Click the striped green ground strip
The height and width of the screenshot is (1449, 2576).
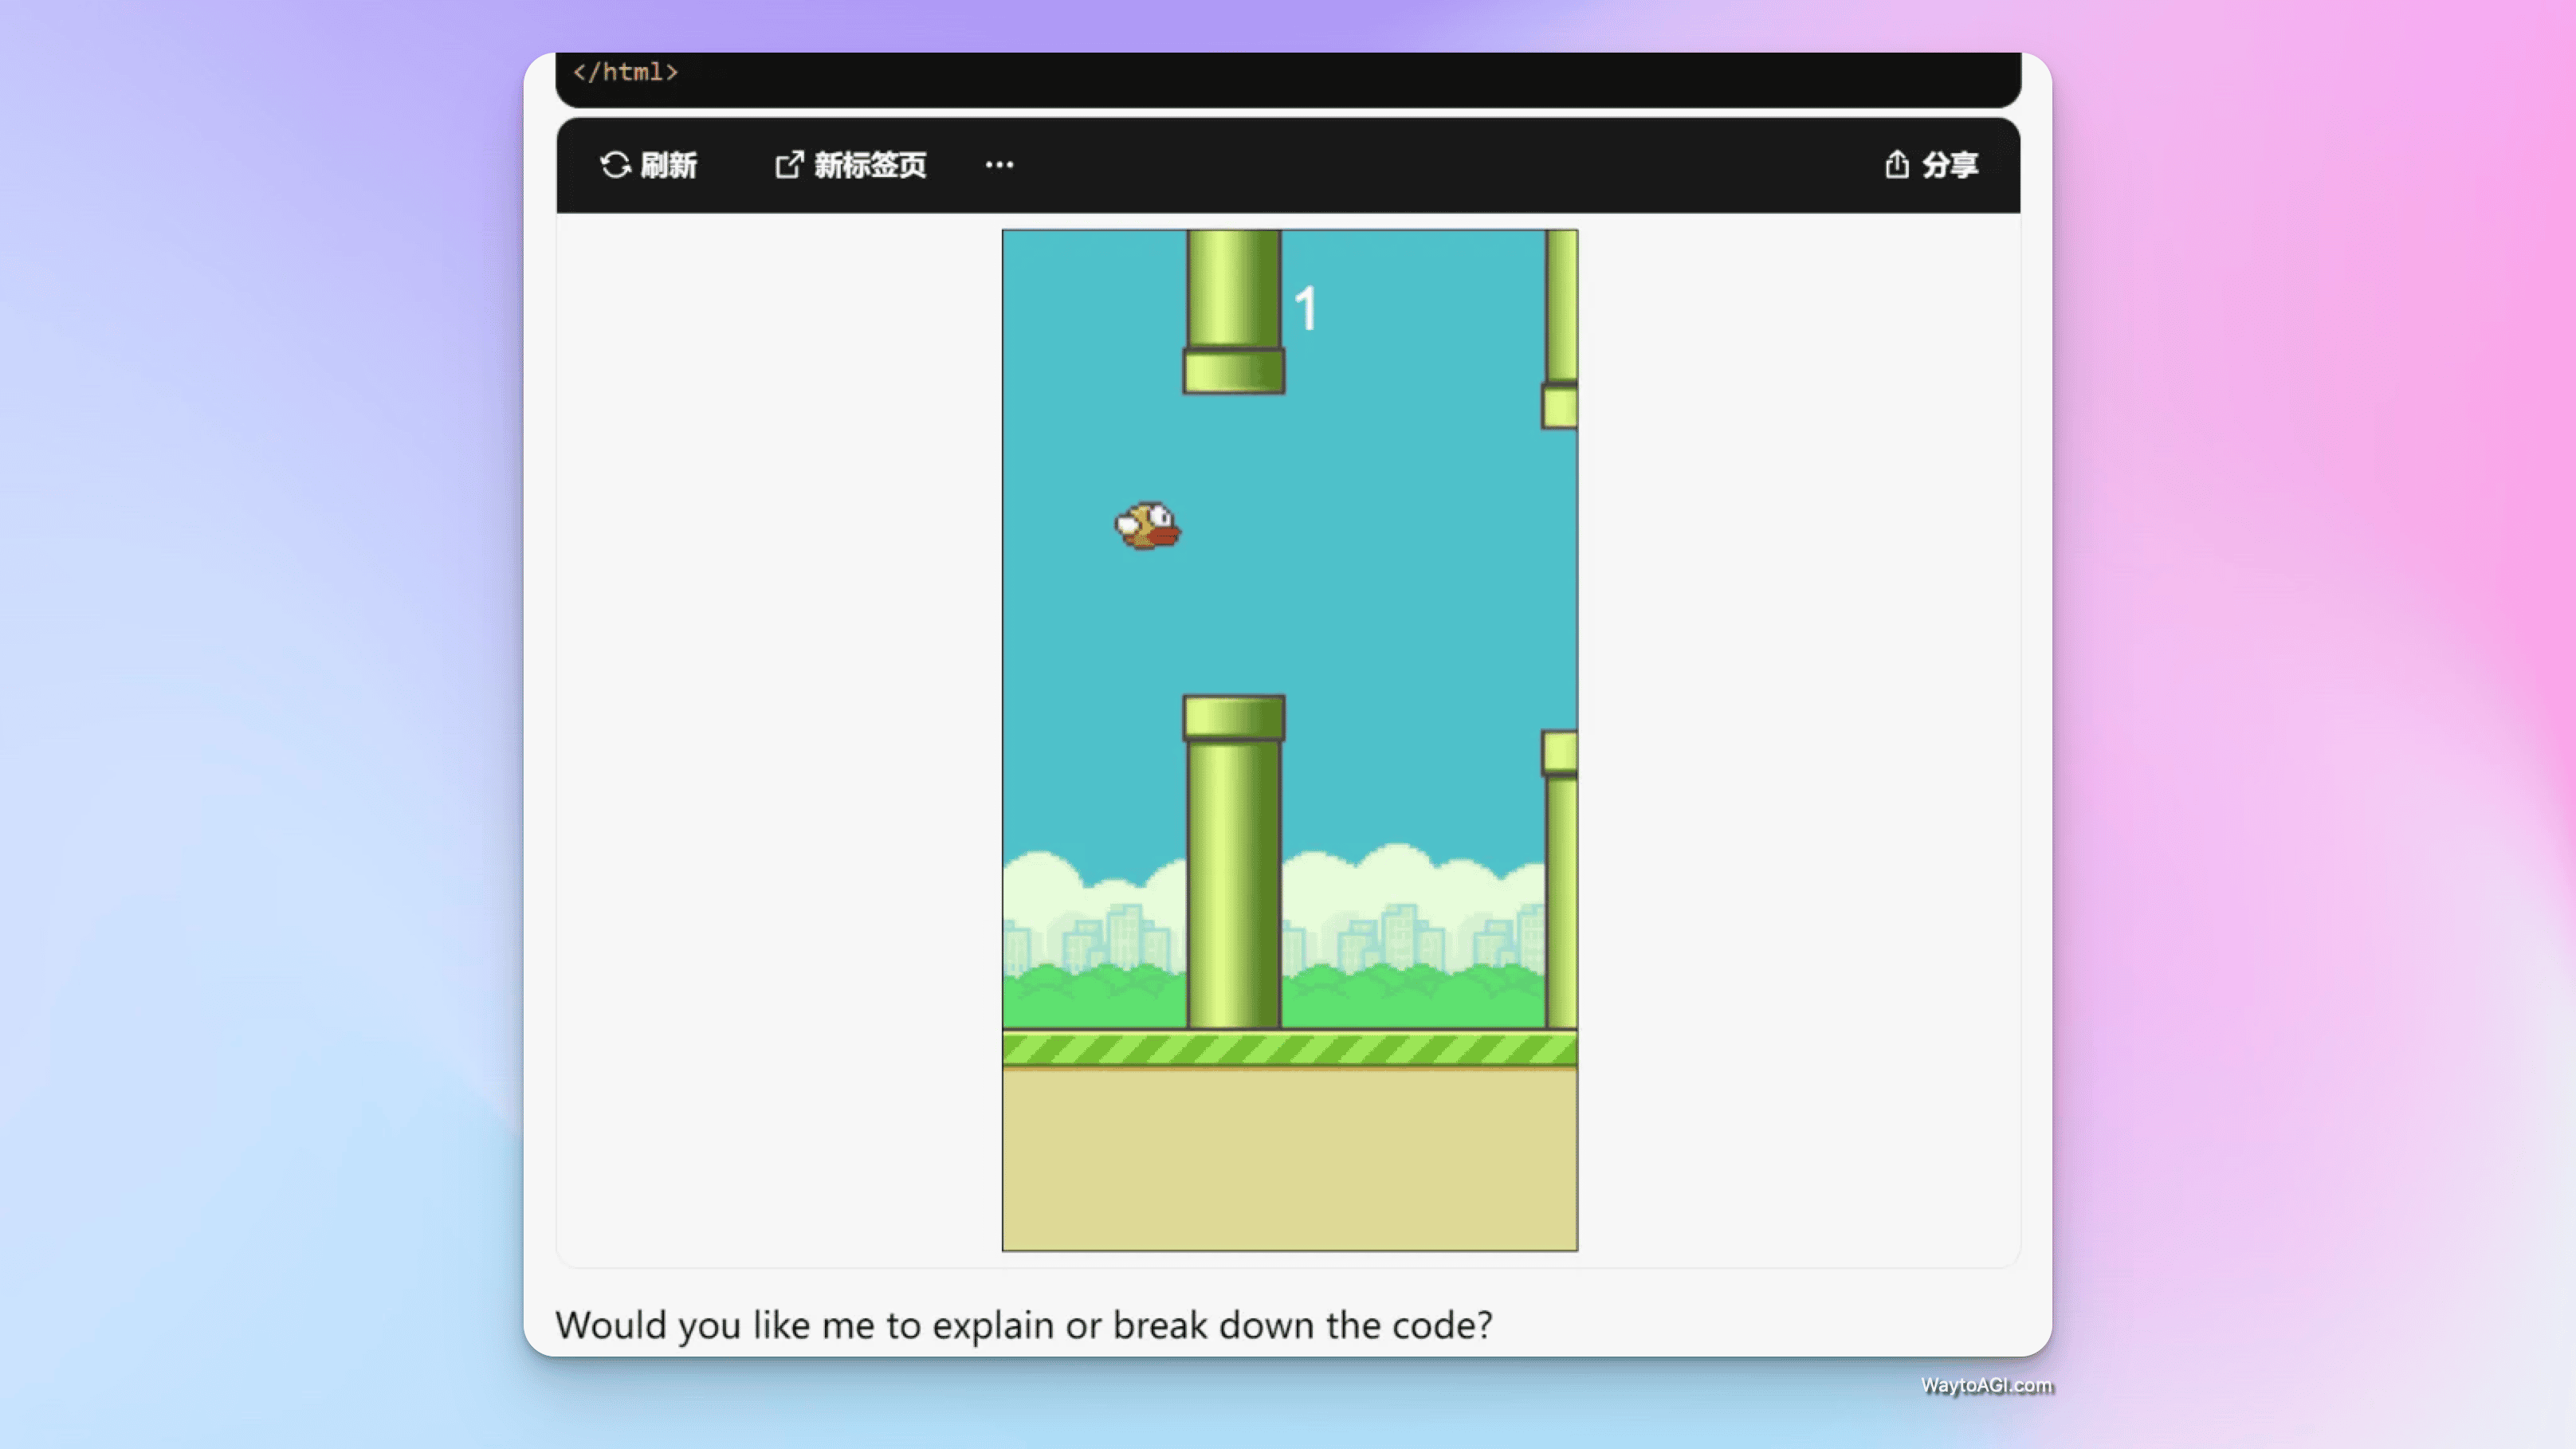point(1290,1049)
